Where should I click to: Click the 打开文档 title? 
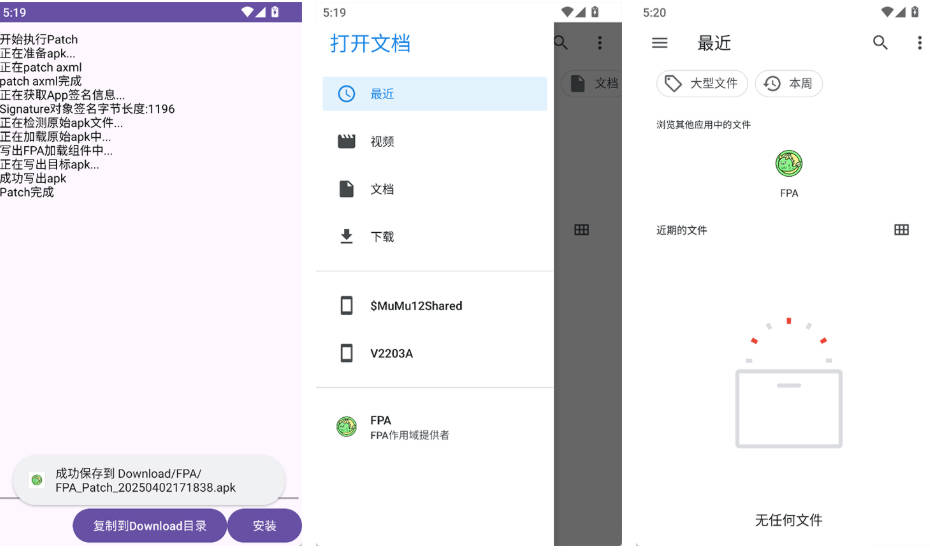click(x=370, y=43)
